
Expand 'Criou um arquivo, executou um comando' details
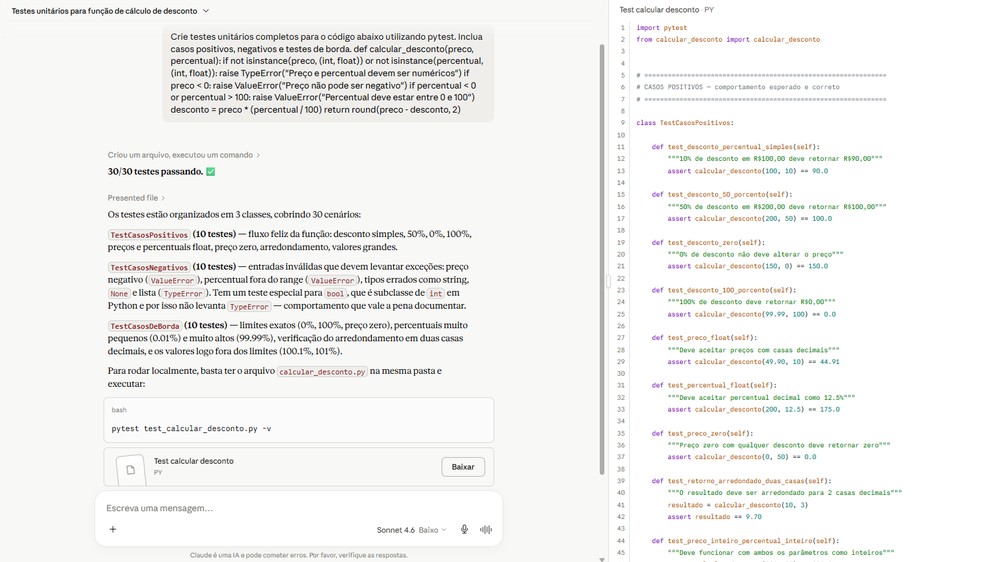click(183, 155)
